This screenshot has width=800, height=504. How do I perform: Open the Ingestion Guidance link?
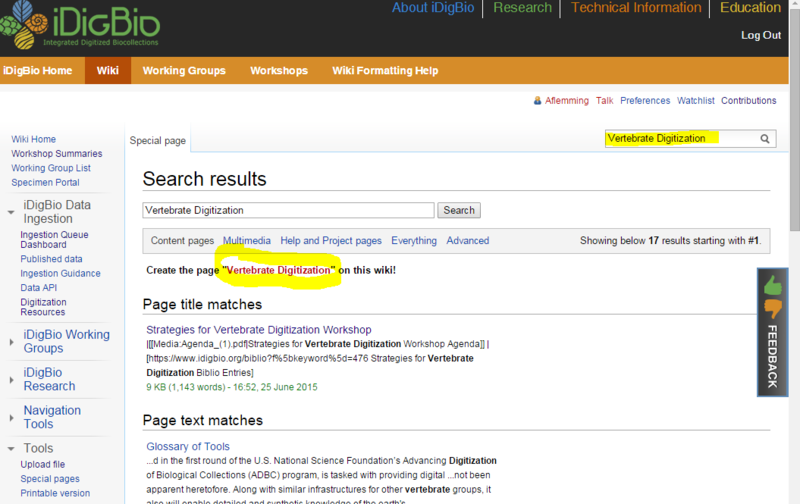pyautogui.click(x=60, y=273)
